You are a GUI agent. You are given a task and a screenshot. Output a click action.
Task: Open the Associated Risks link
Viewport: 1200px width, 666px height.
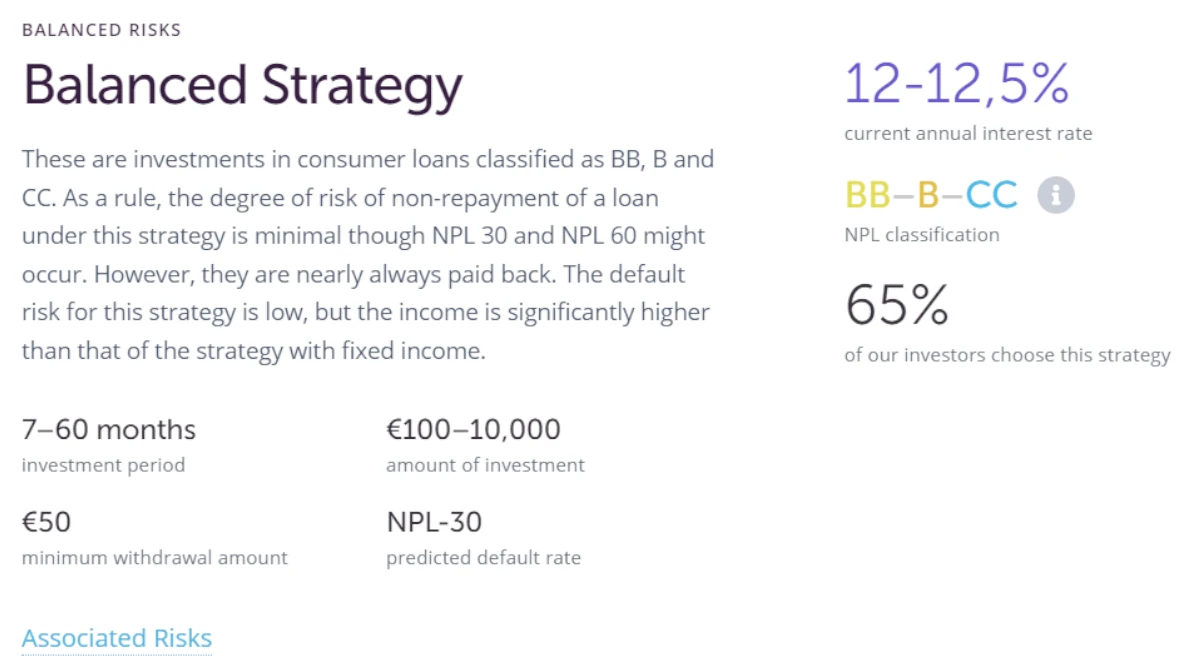pos(117,638)
